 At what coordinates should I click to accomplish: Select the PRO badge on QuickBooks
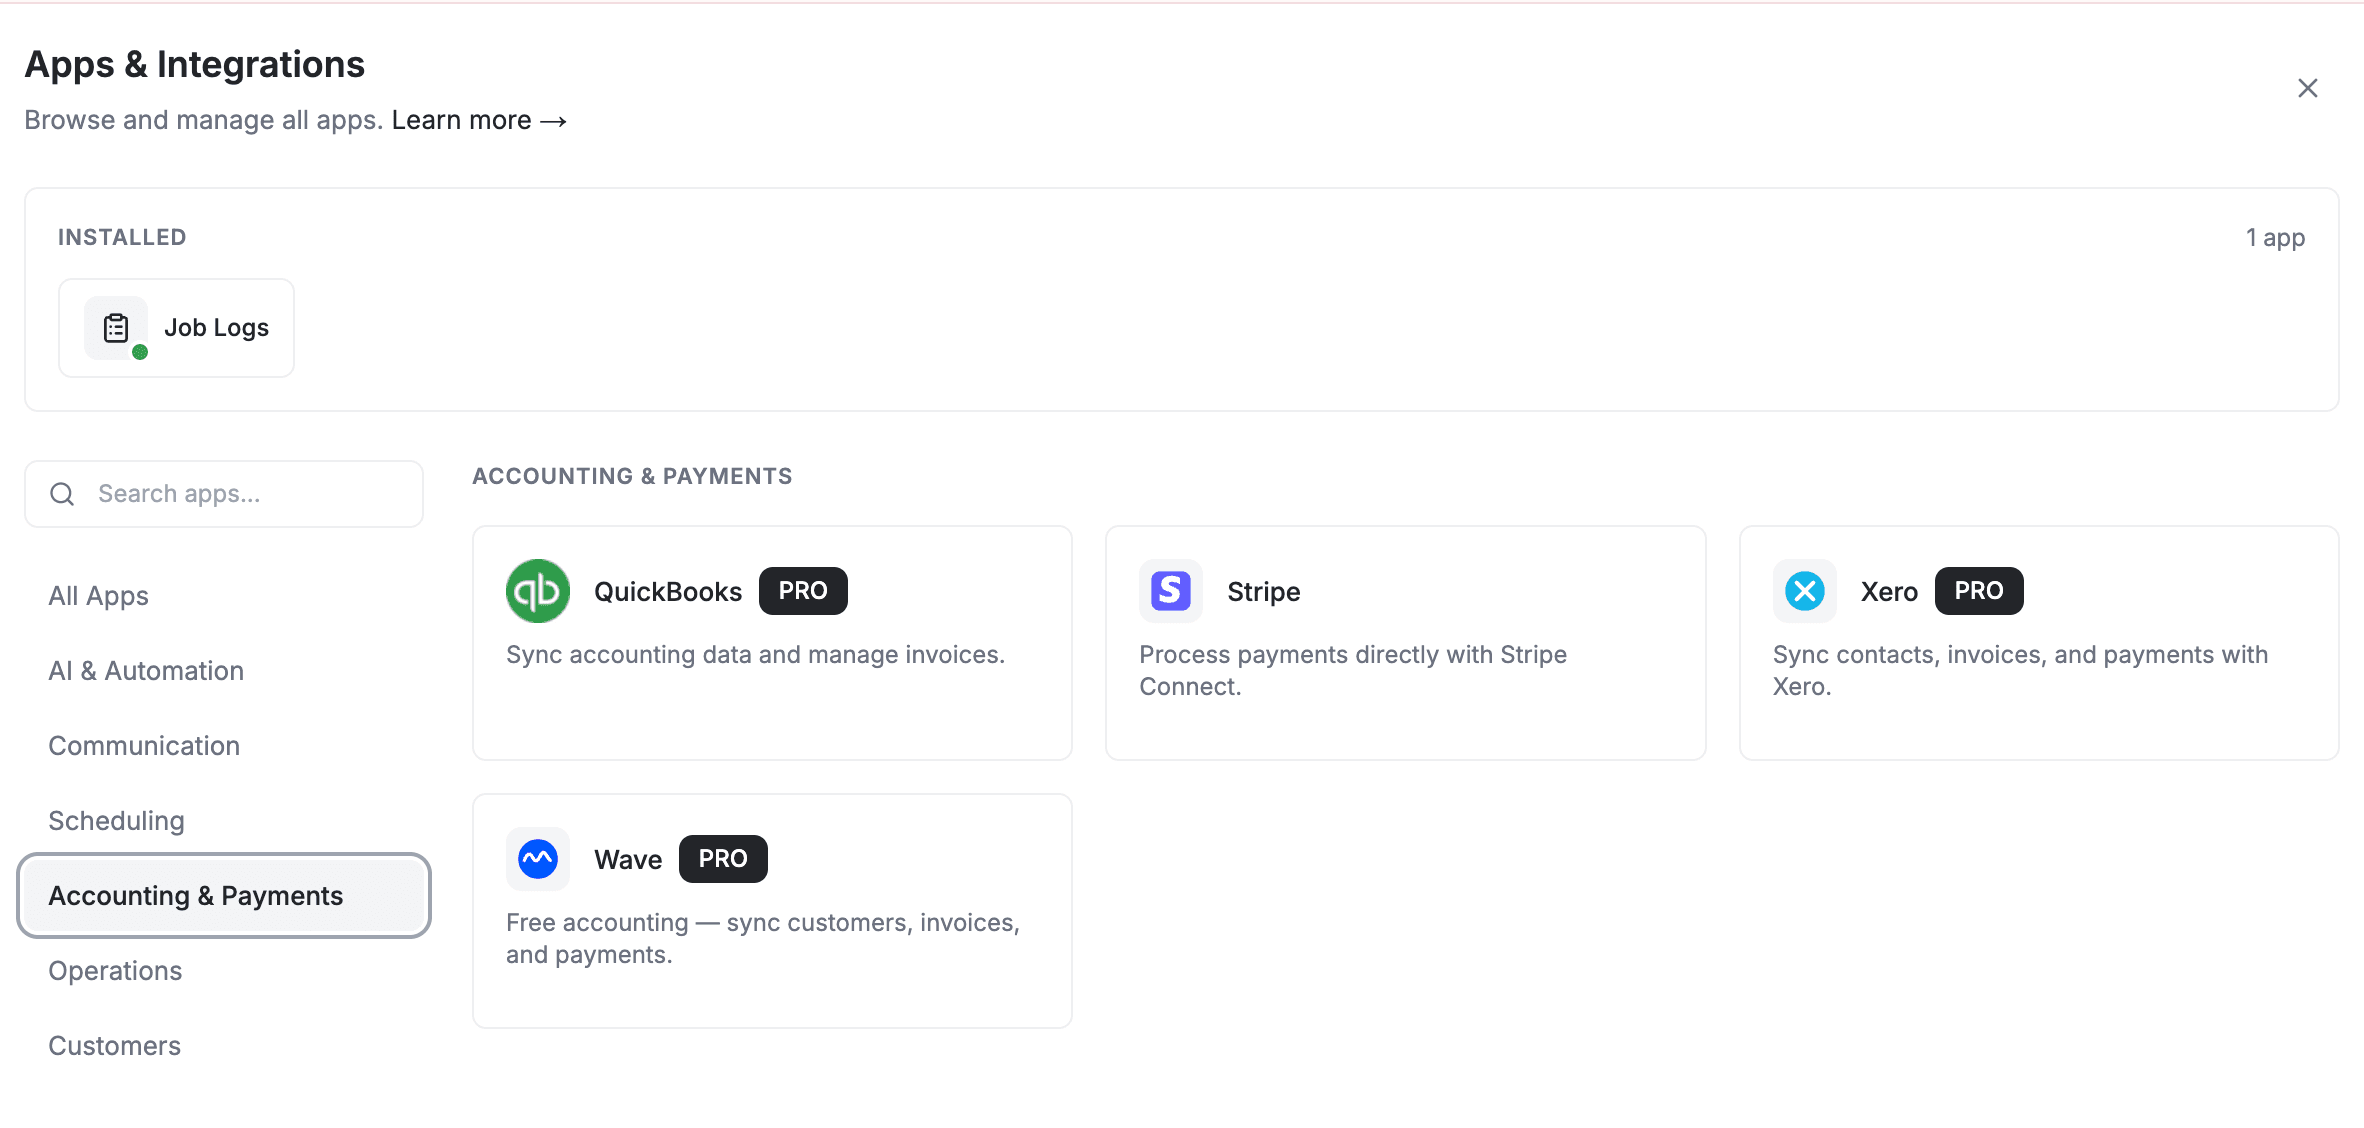click(x=803, y=590)
